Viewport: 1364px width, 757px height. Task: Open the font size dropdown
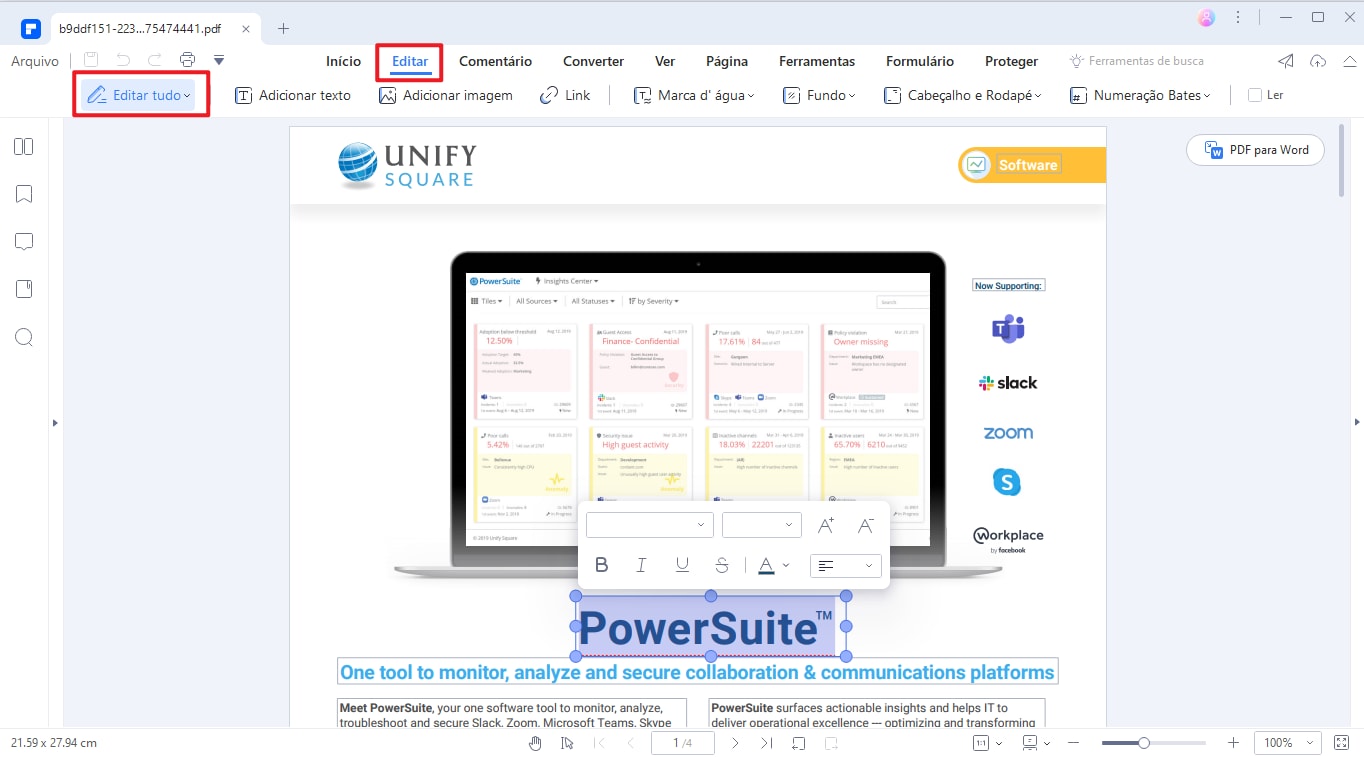pos(762,525)
